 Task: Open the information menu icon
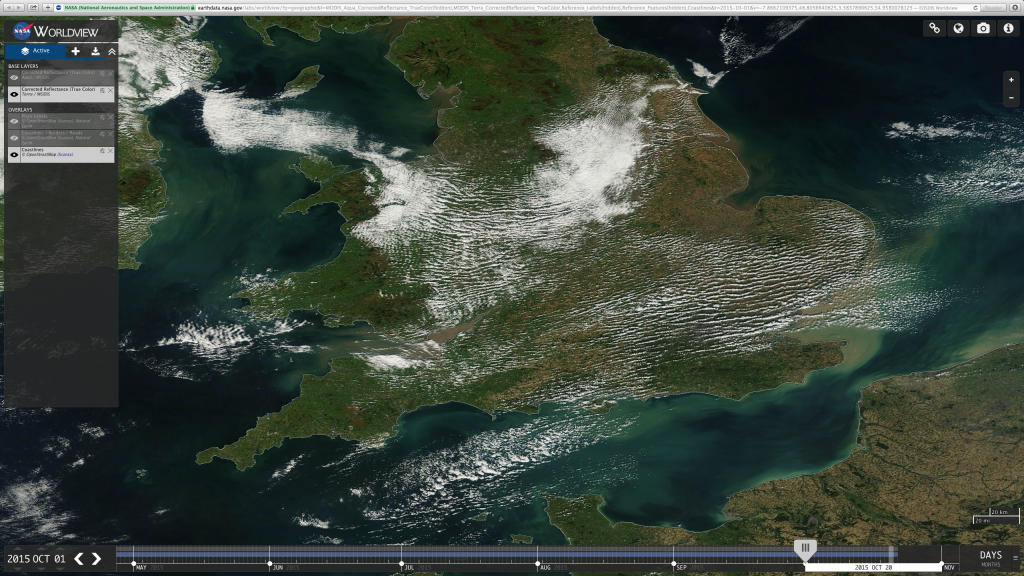(x=1008, y=28)
